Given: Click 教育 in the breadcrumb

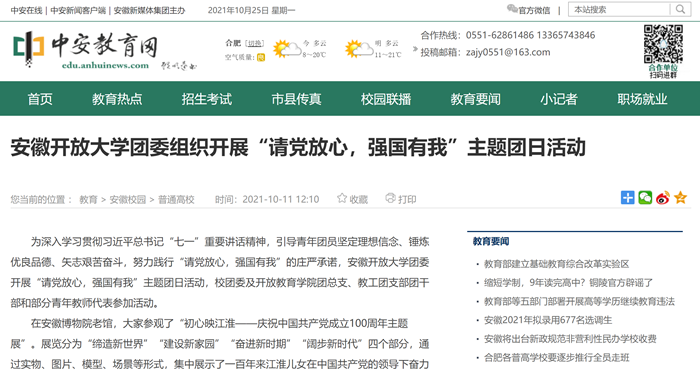Looking at the screenshot, I should (x=88, y=199).
